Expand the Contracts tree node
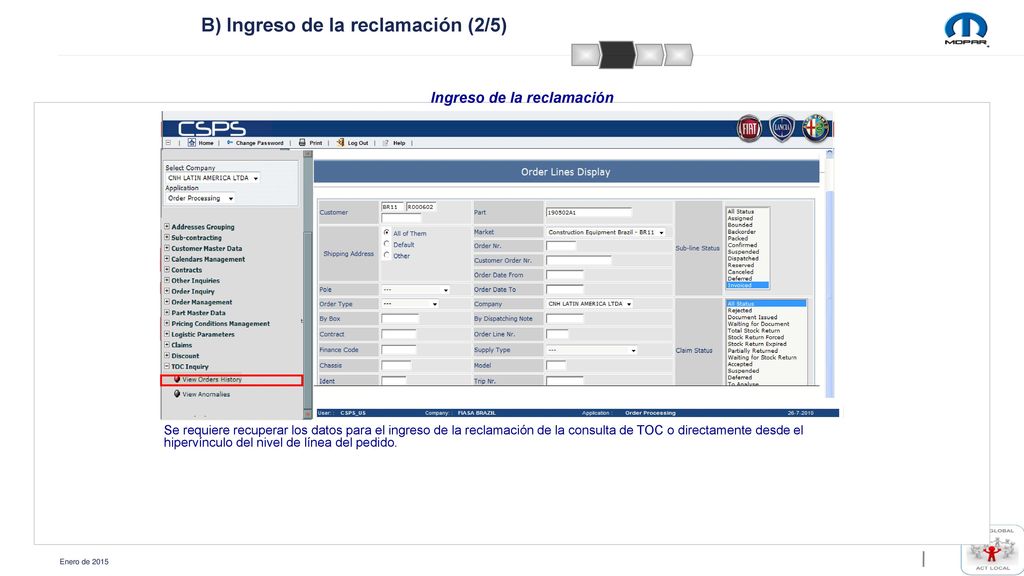 tap(167, 269)
